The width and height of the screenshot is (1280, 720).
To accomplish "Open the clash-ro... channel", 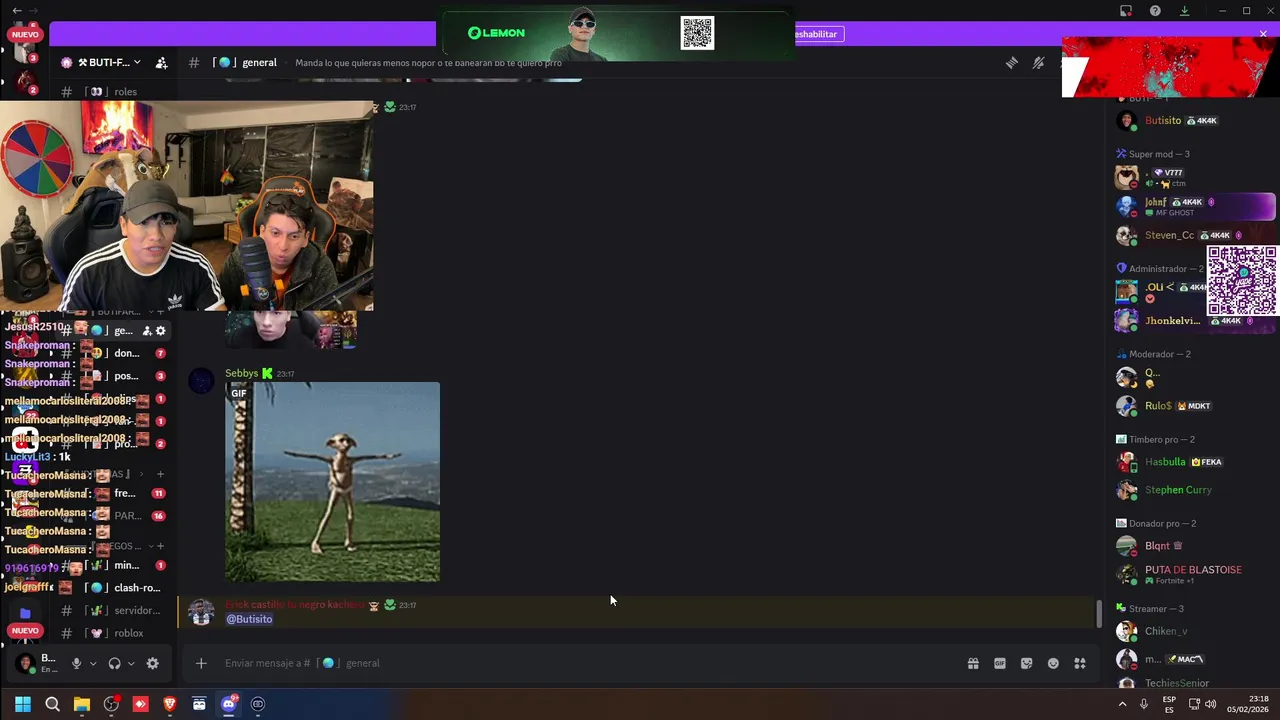I will [113, 588].
